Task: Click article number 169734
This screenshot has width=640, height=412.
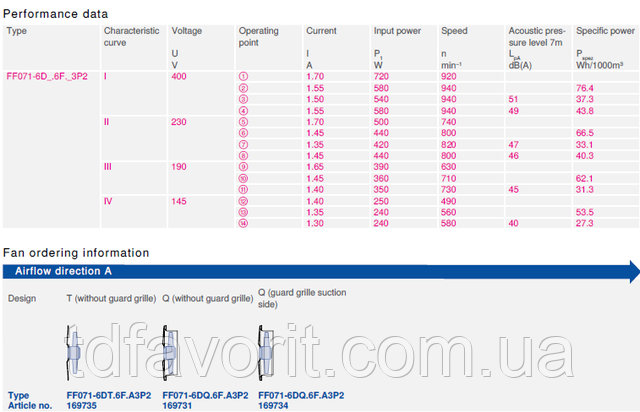Action: click(274, 406)
